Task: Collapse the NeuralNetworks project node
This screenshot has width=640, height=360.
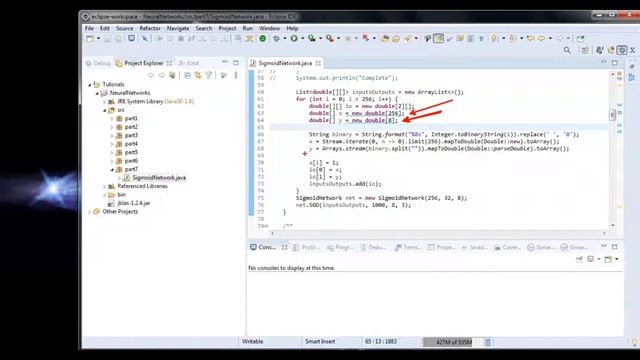Action: pyautogui.click(x=97, y=93)
